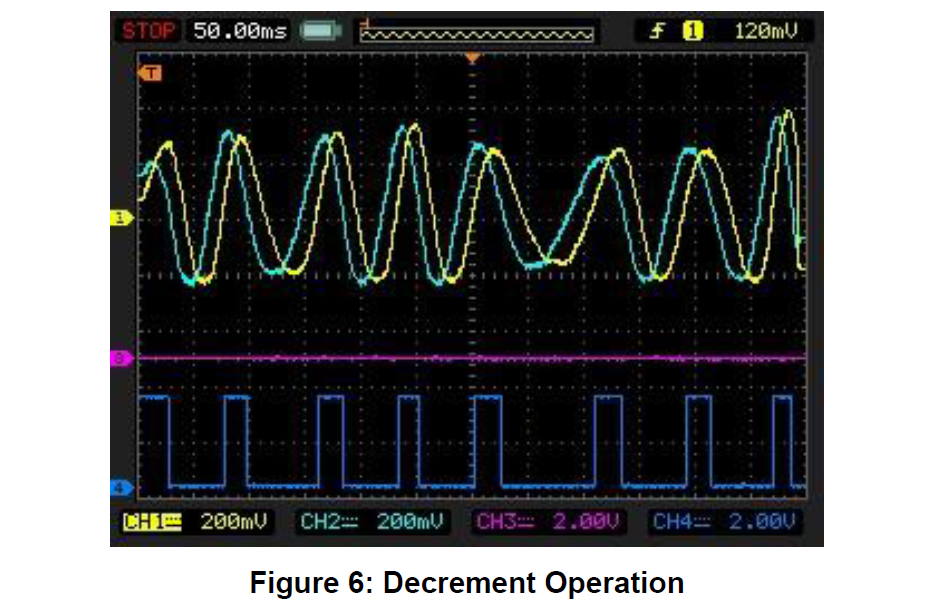Click the yellow trigger source 1 badge
Screen dimensions: 931x613
pyautogui.click(x=692, y=32)
